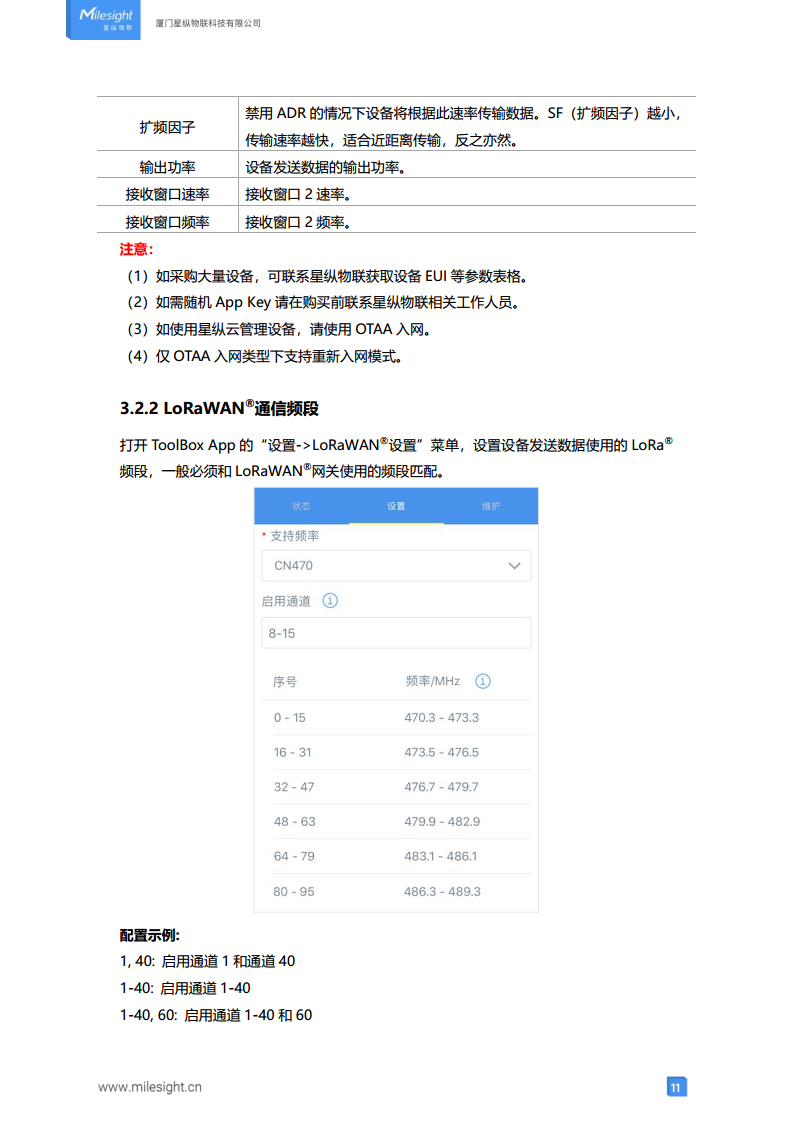Click the 序号 column header
793x1122 pixels.
(x=285, y=682)
